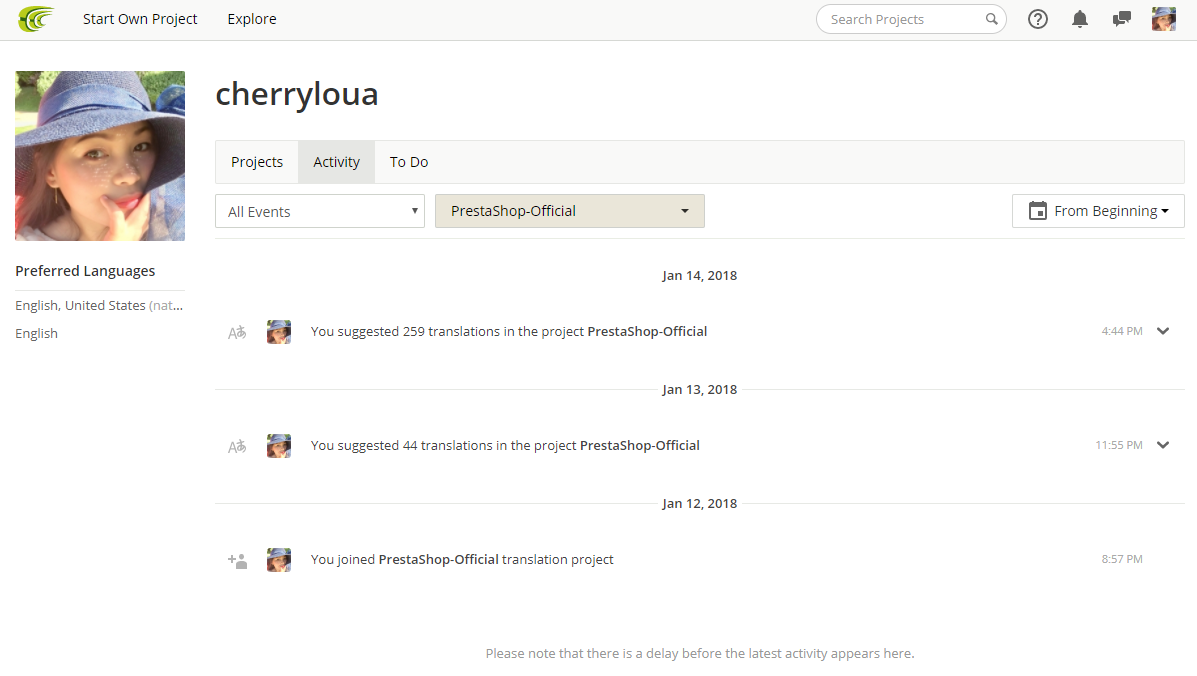1197x676 pixels.
Task: Open the PrestaShop-Official project dropdown
Action: (569, 211)
